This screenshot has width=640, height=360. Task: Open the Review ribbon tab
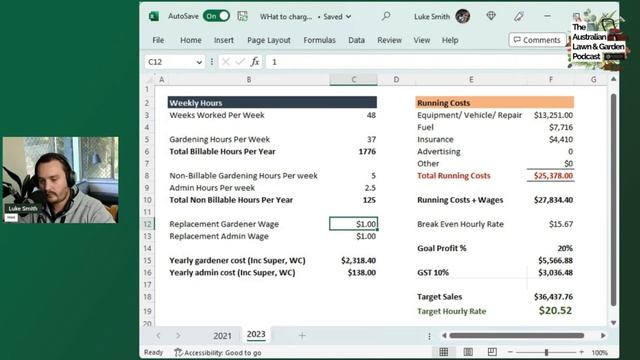(389, 40)
